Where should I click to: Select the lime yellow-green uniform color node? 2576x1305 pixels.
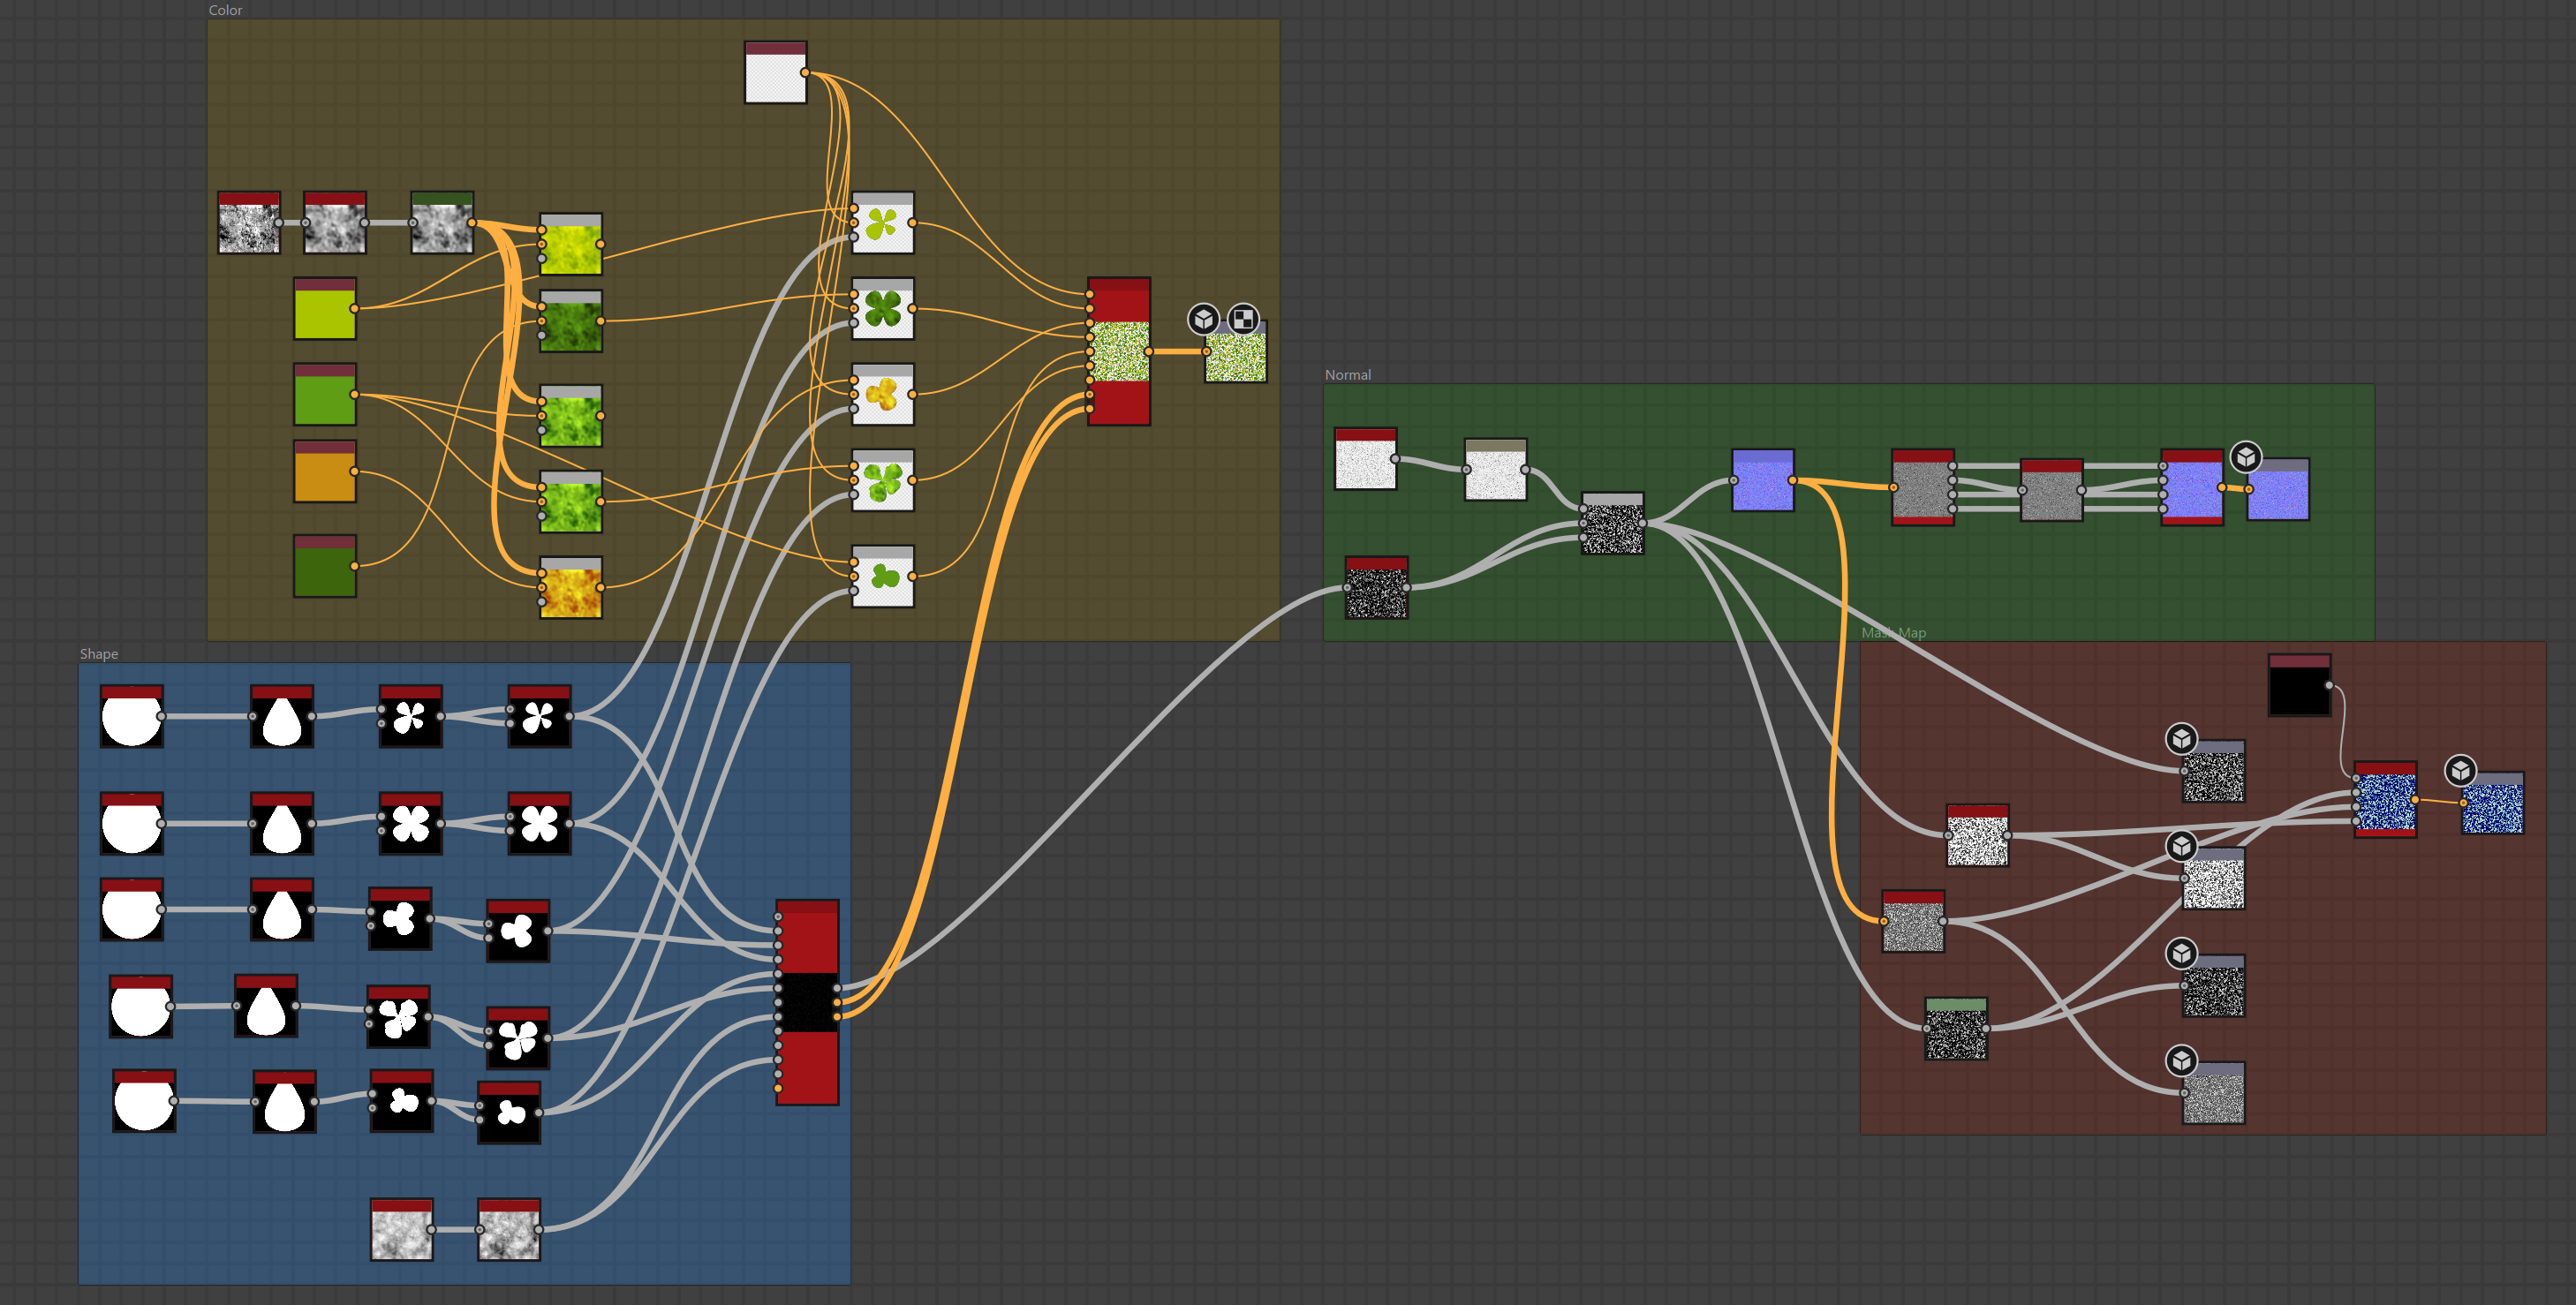coord(325,309)
